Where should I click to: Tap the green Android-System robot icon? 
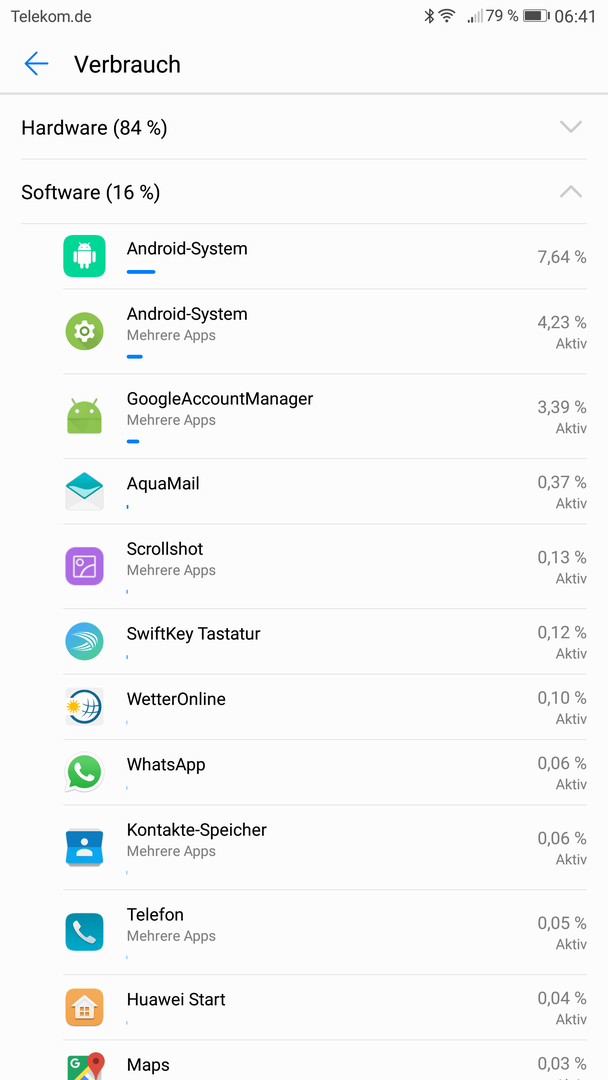tap(84, 256)
